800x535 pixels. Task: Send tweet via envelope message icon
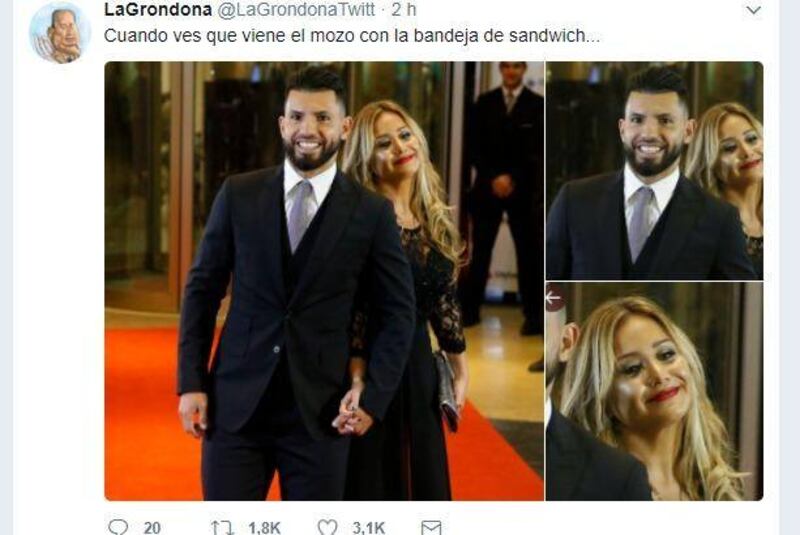coord(431,527)
